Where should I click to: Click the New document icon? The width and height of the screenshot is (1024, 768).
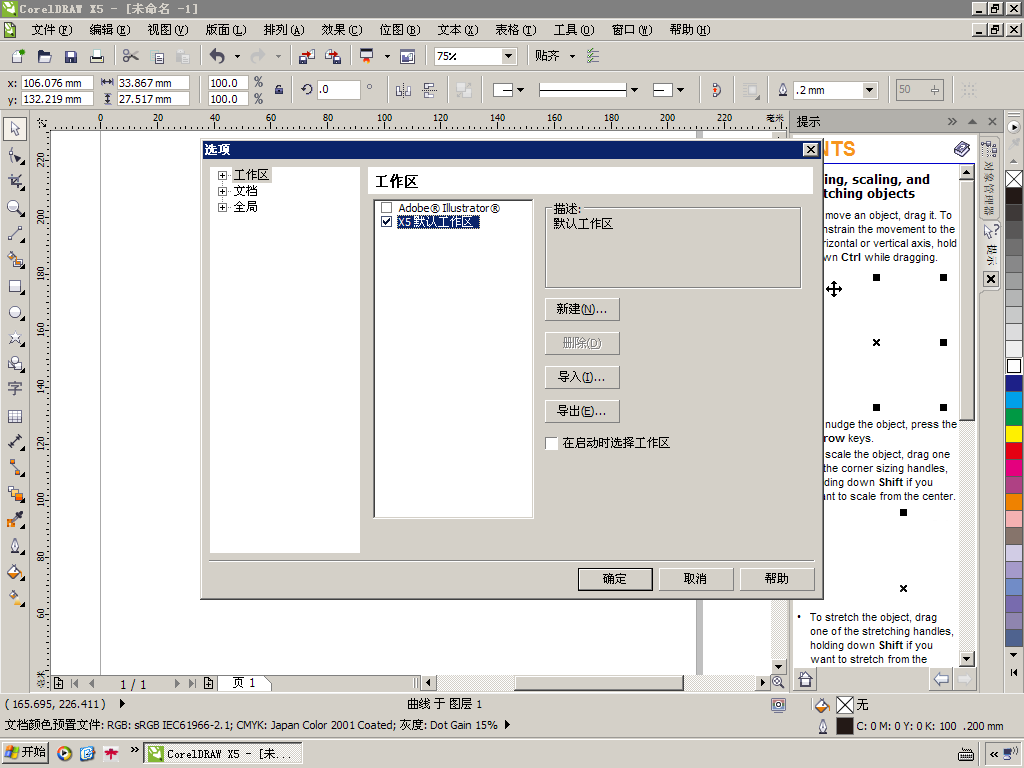[18, 56]
